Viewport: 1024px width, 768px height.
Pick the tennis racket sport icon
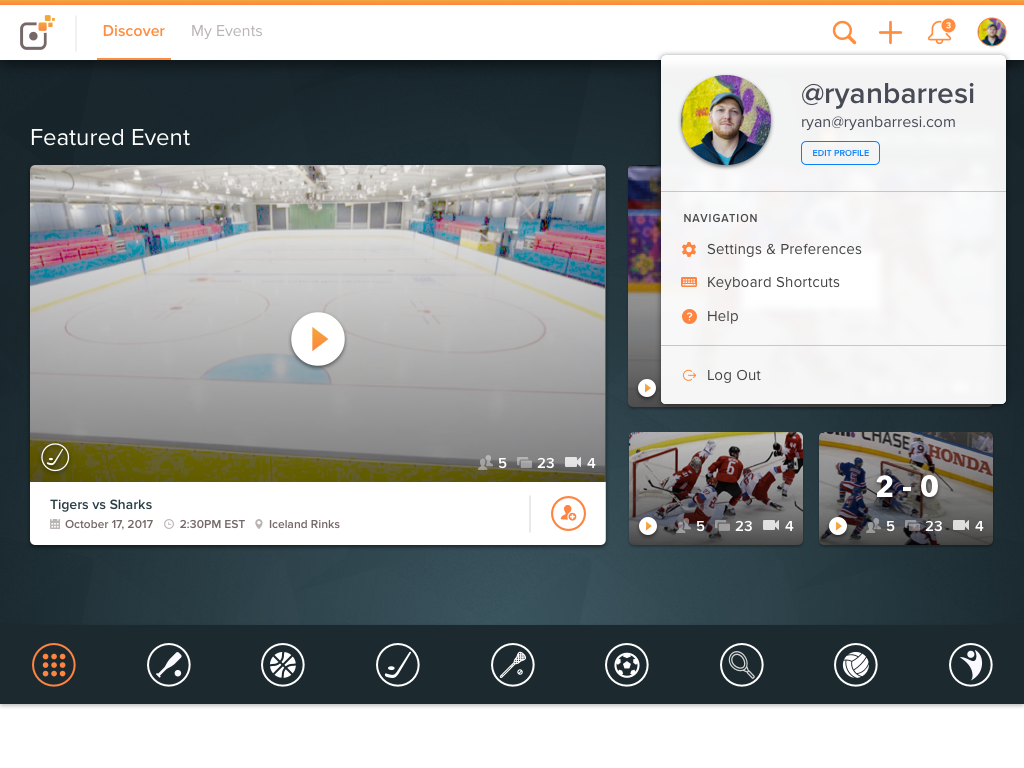[x=741, y=664]
